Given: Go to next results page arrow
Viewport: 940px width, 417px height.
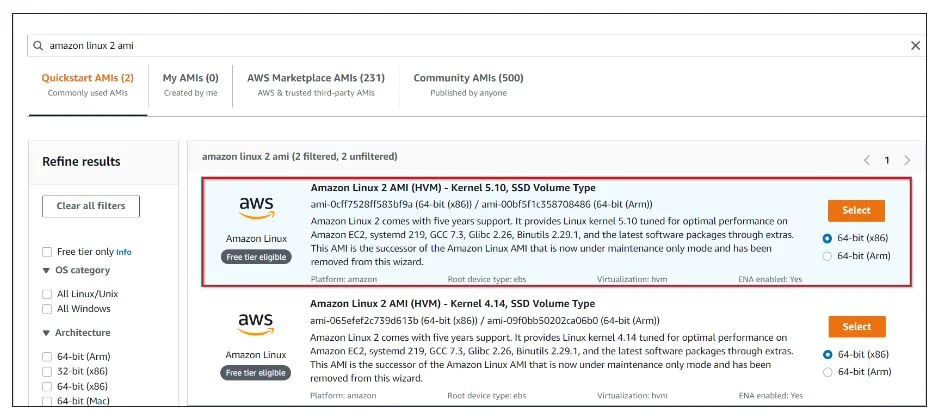Looking at the screenshot, I should click(x=907, y=160).
